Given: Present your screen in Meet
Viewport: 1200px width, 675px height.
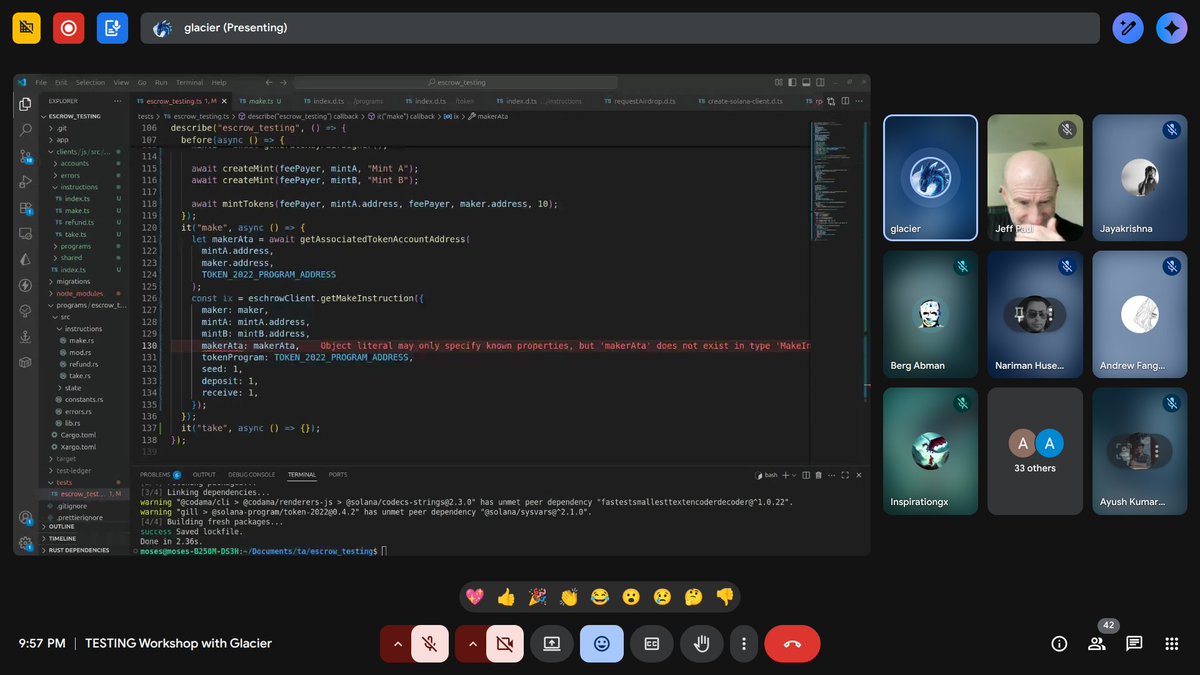Looking at the screenshot, I should (551, 644).
